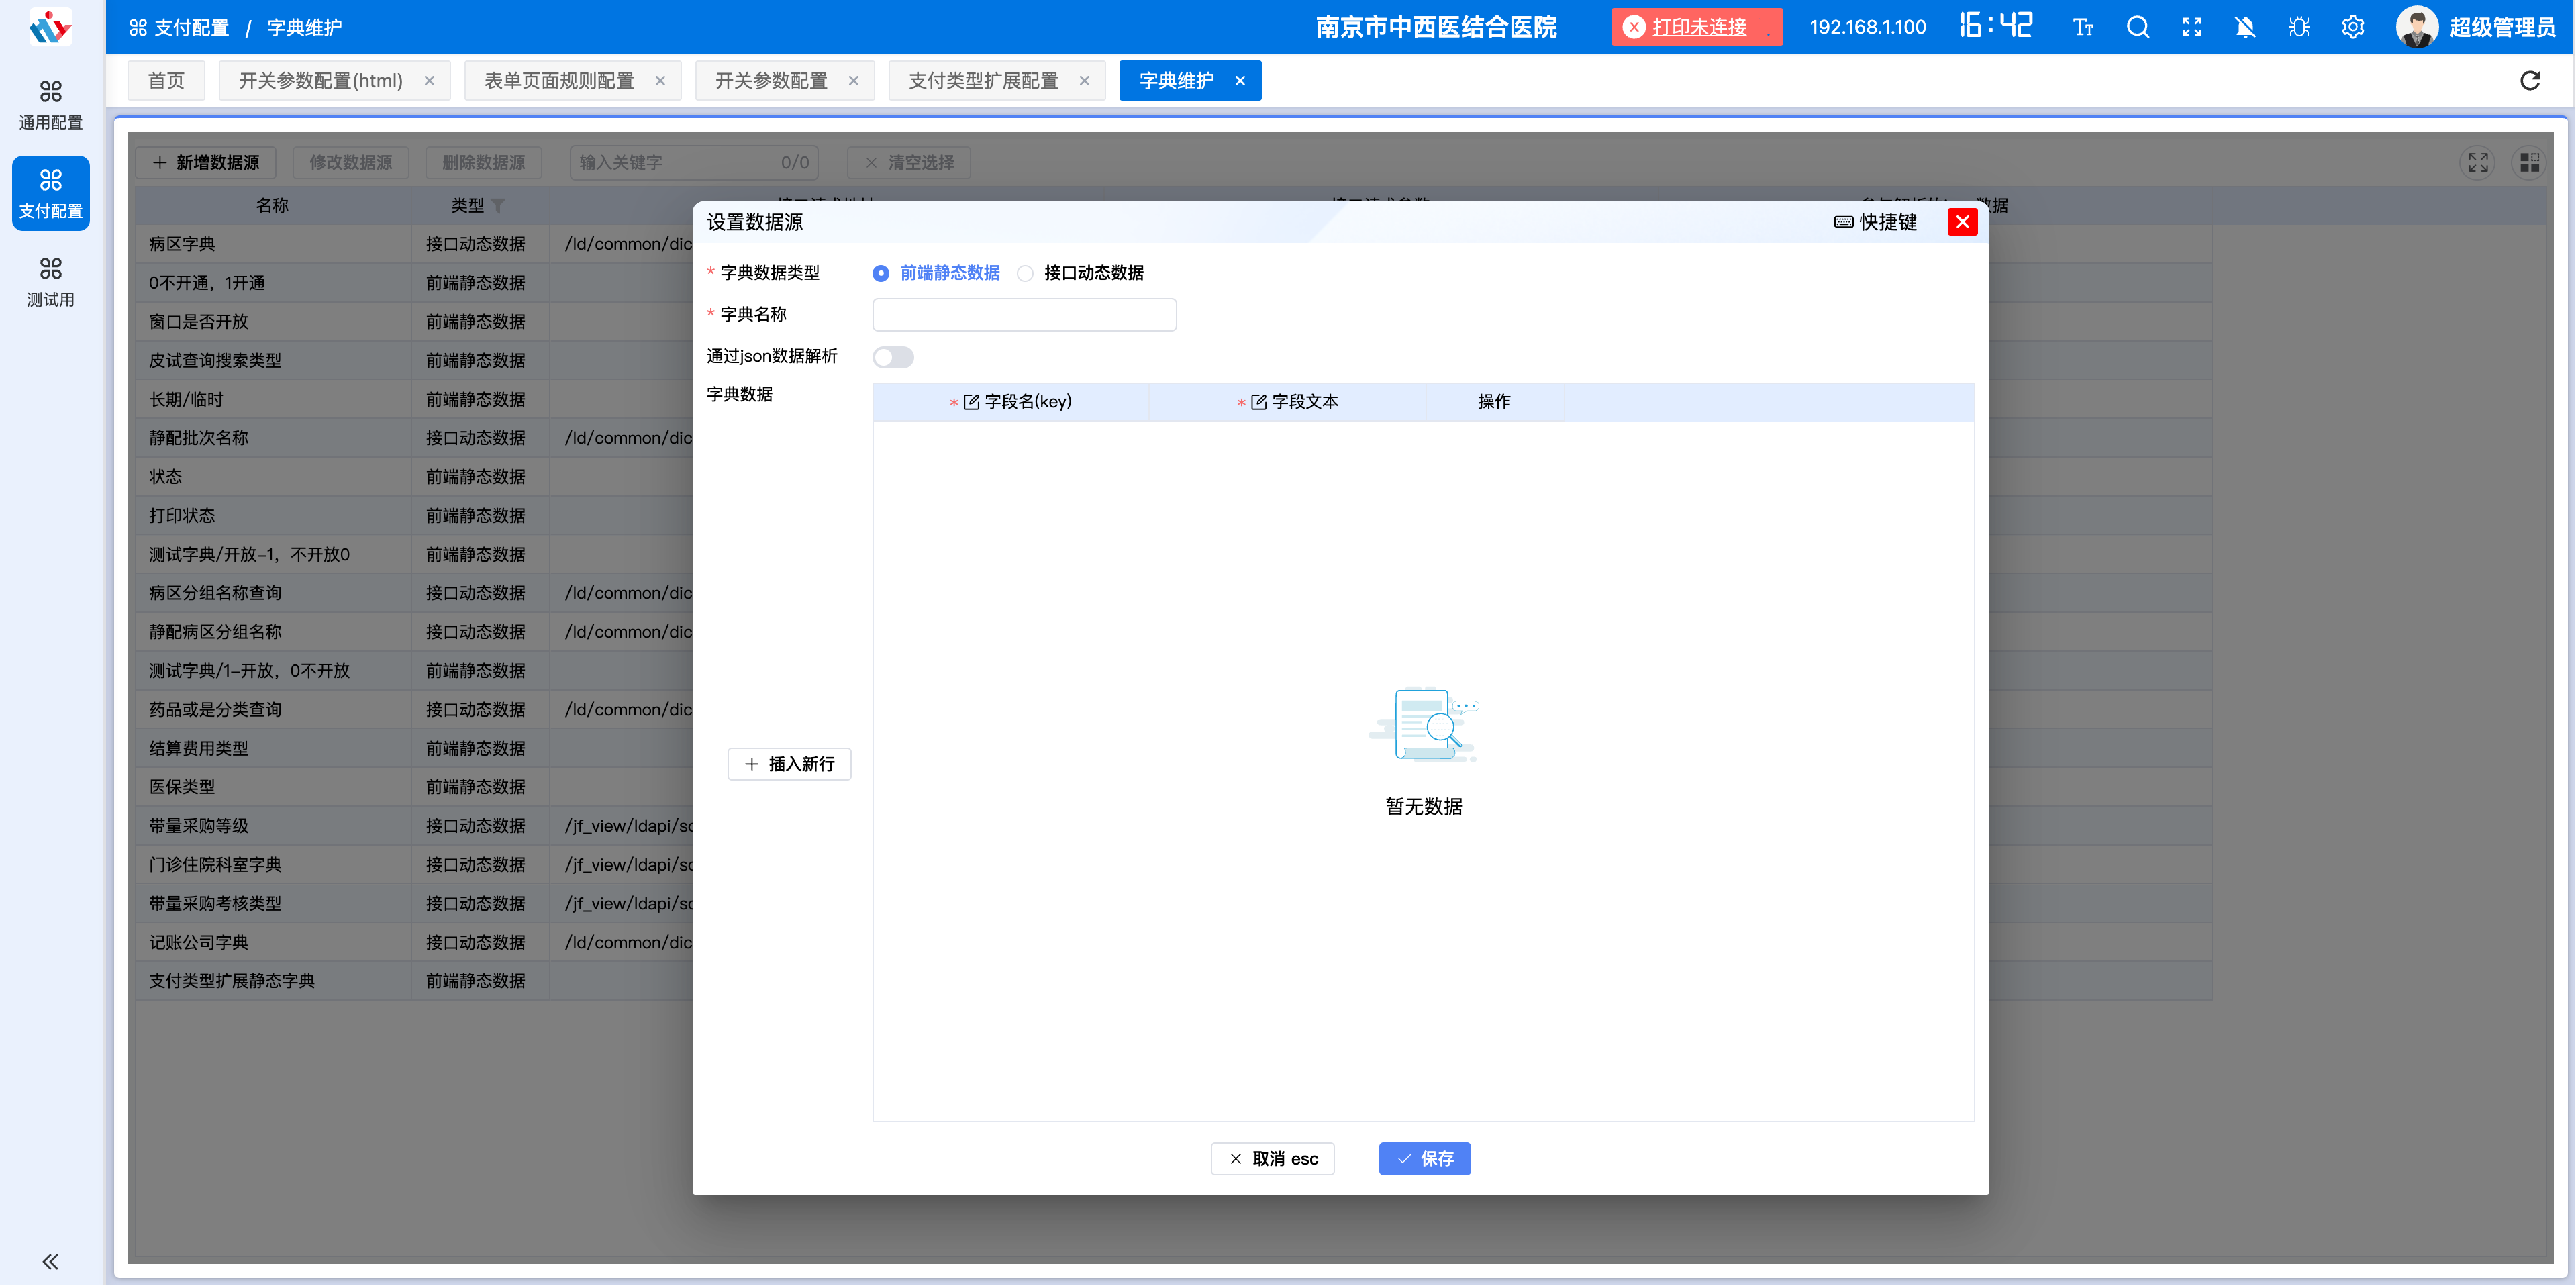Open user menu via 超级管理员 avatar
Screen dimensions: 2576x1286
2418,27
